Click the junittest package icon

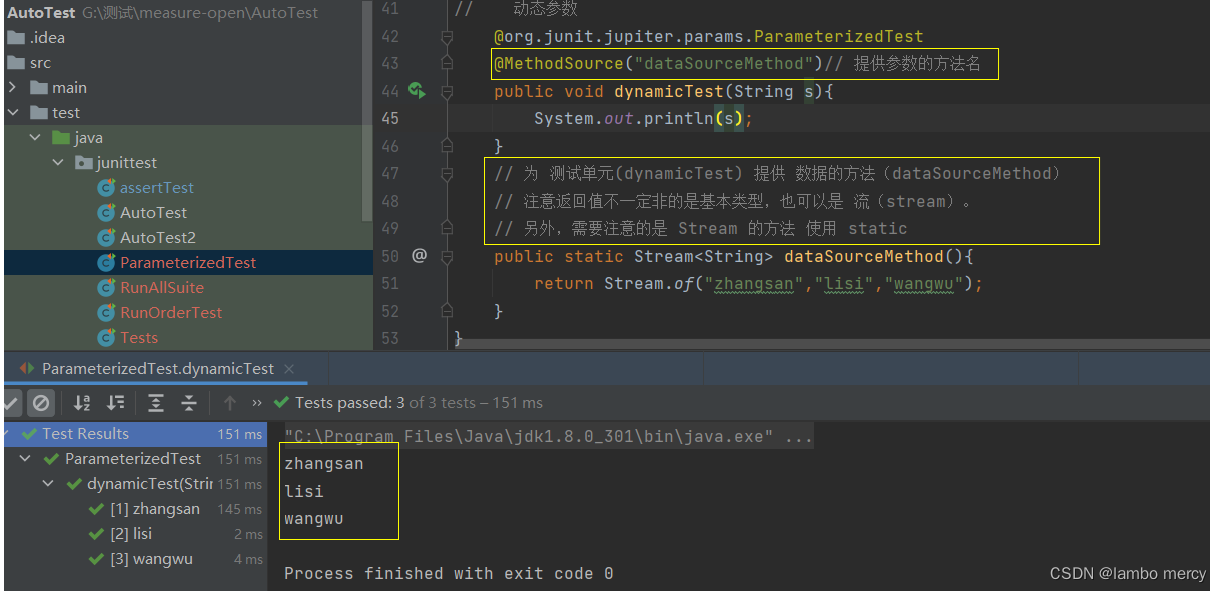84,163
